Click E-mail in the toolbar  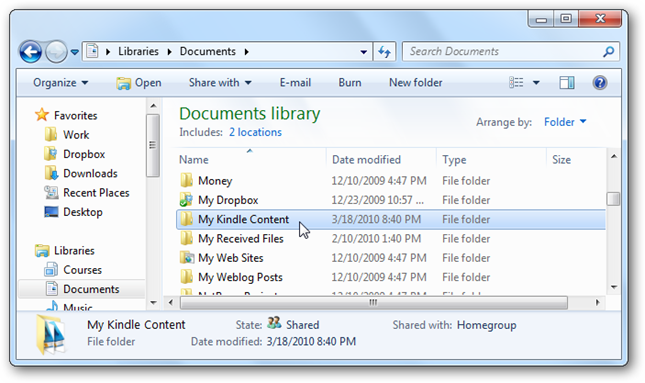click(x=295, y=83)
